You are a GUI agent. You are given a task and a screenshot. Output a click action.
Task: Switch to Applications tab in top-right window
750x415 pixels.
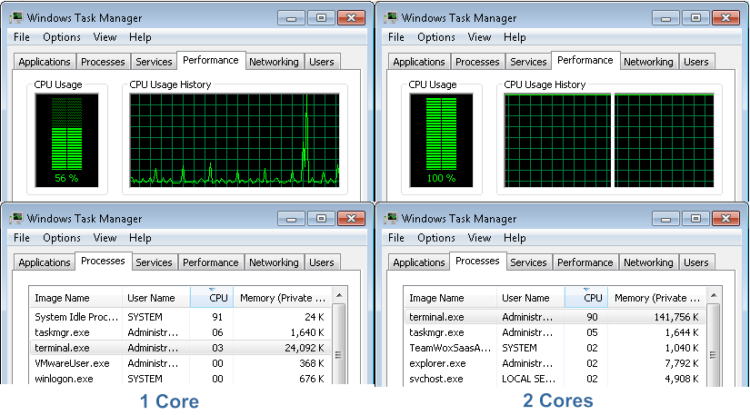[419, 62]
